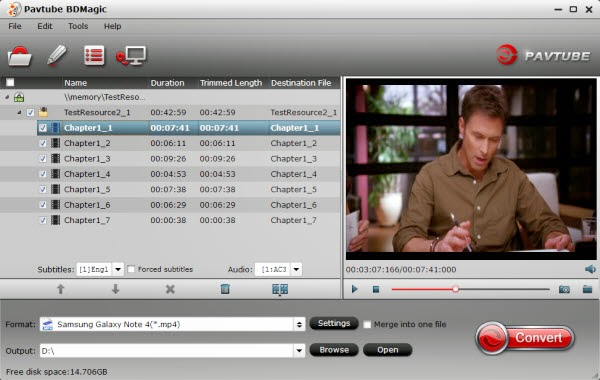The width and height of the screenshot is (600, 380).
Task: Move item up with the up arrow
Action: pyautogui.click(x=60, y=289)
